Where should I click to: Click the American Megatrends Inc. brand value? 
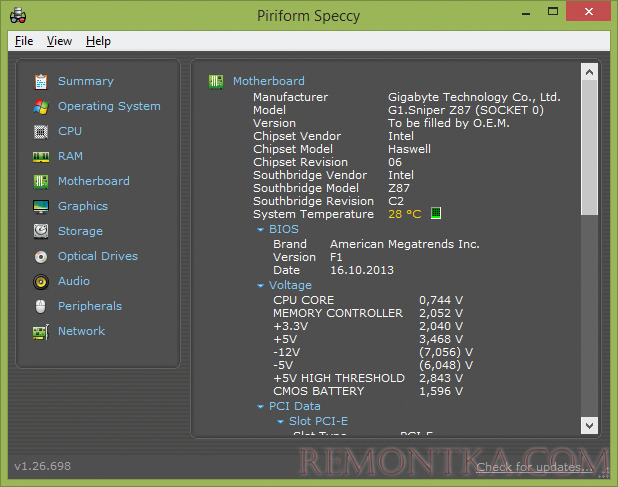(404, 244)
